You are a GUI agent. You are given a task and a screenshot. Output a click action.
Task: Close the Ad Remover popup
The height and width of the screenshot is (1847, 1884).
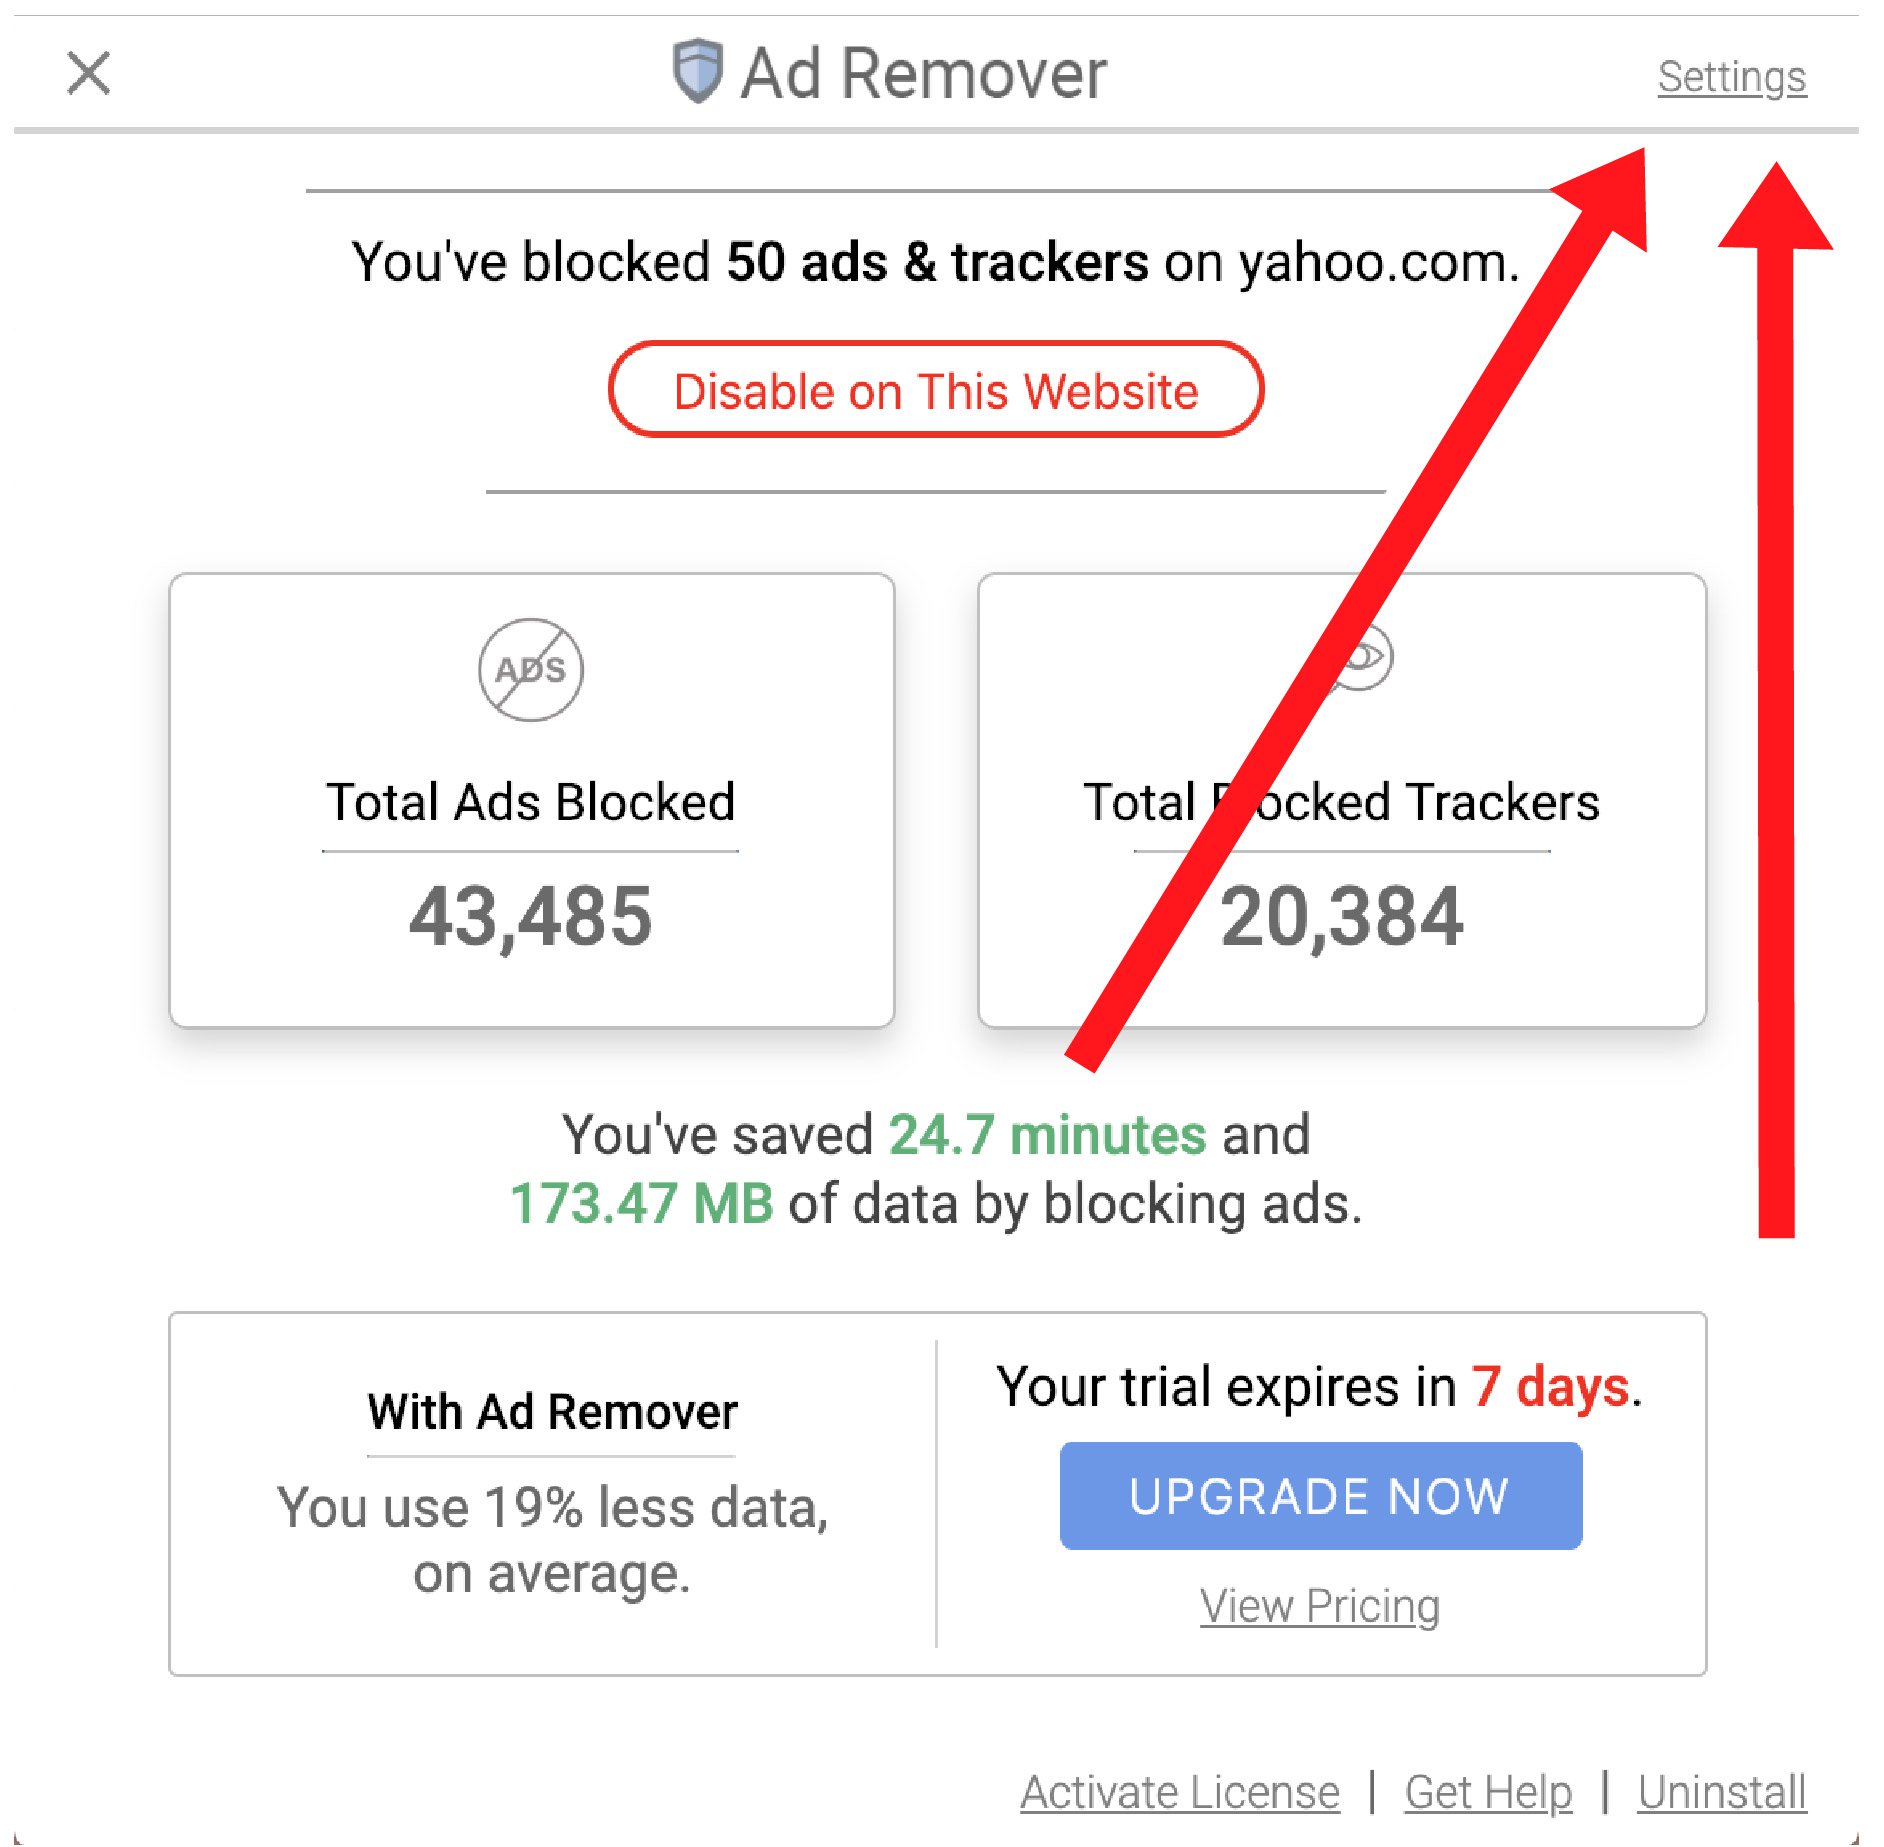click(89, 74)
